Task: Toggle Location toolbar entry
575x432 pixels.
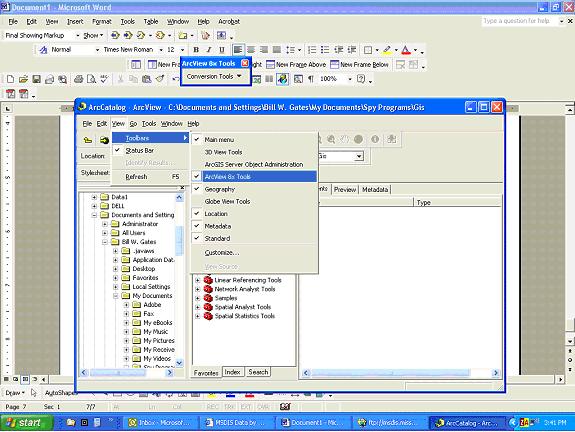Action: (254, 213)
